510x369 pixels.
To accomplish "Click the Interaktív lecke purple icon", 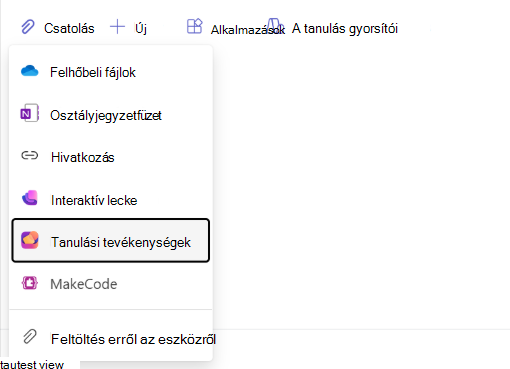I will click(x=30, y=198).
